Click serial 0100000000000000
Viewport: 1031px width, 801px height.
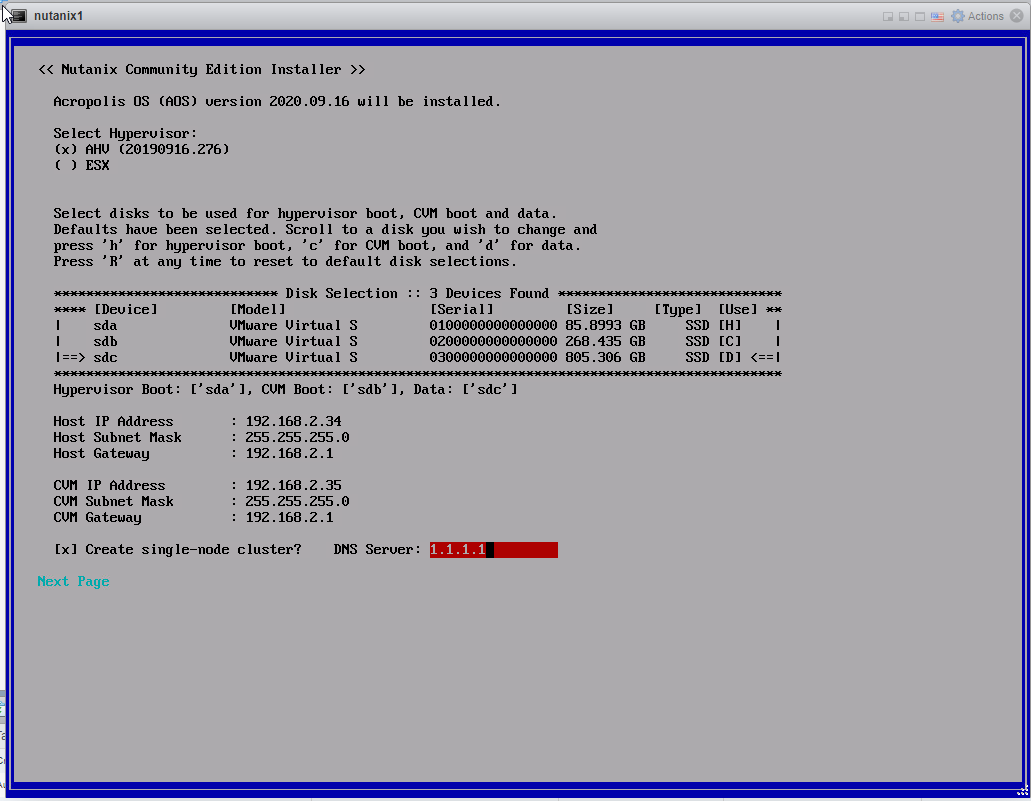(x=493, y=326)
